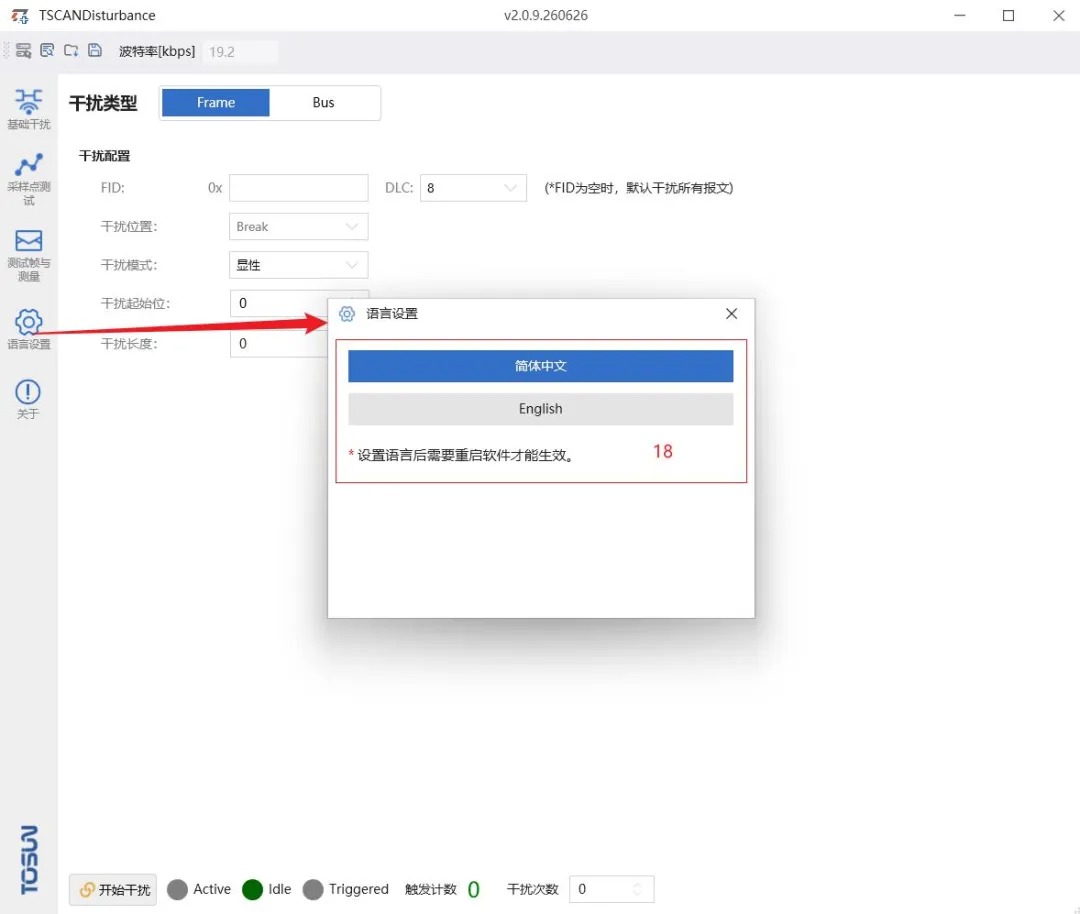Click the device scan toolbar icon
Screen dimensions: 1080x914
(23, 51)
